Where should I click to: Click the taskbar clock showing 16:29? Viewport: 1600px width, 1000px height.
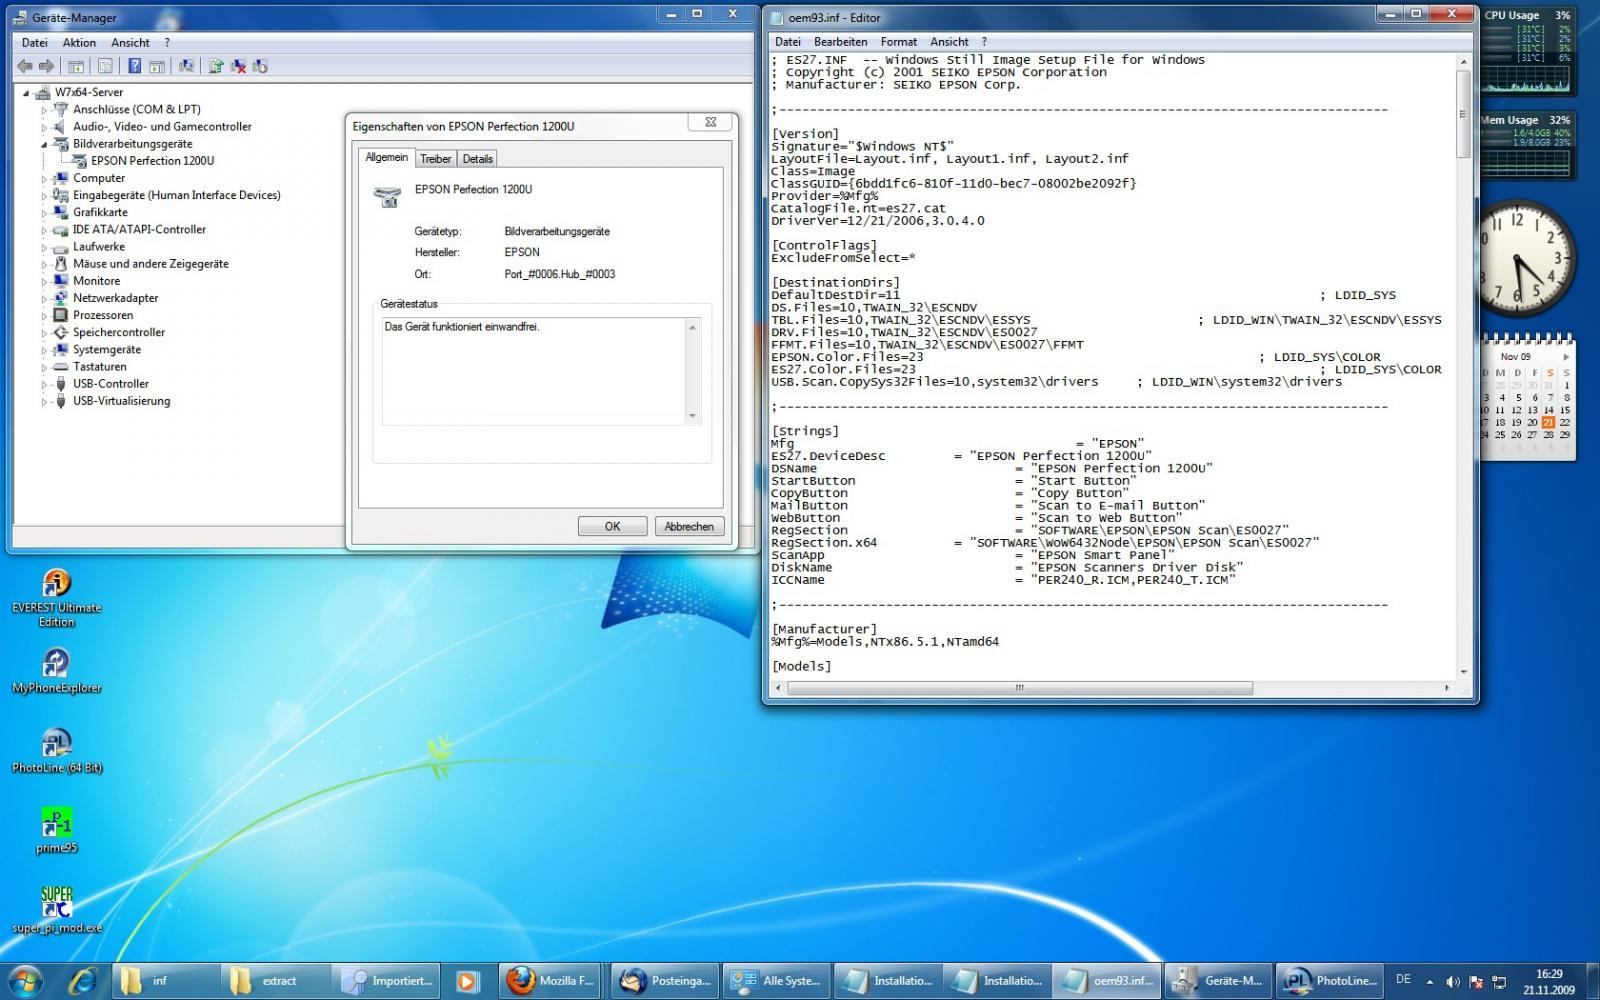point(1548,981)
